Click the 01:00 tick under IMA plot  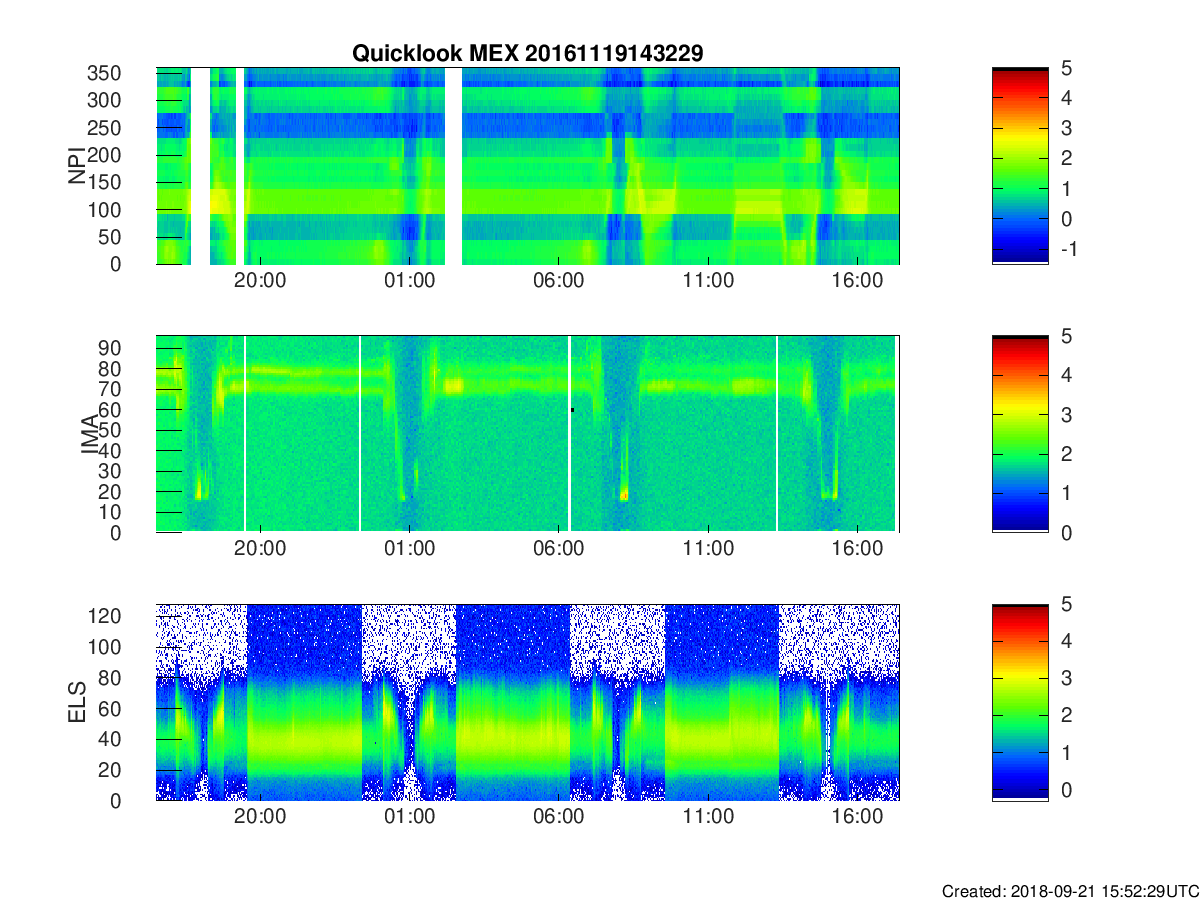[409, 549]
